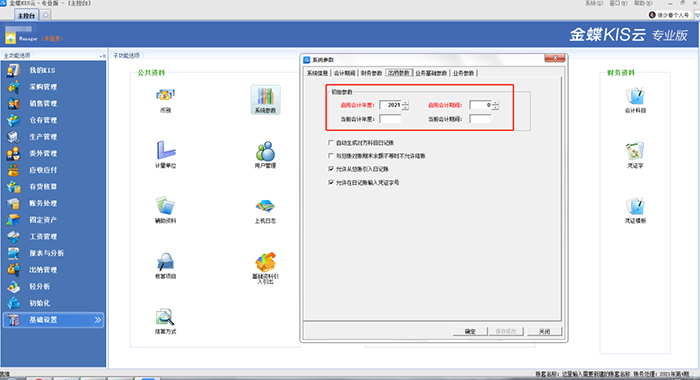Switch to 系统信息 tab
This screenshot has width=700, height=380.
317,73
